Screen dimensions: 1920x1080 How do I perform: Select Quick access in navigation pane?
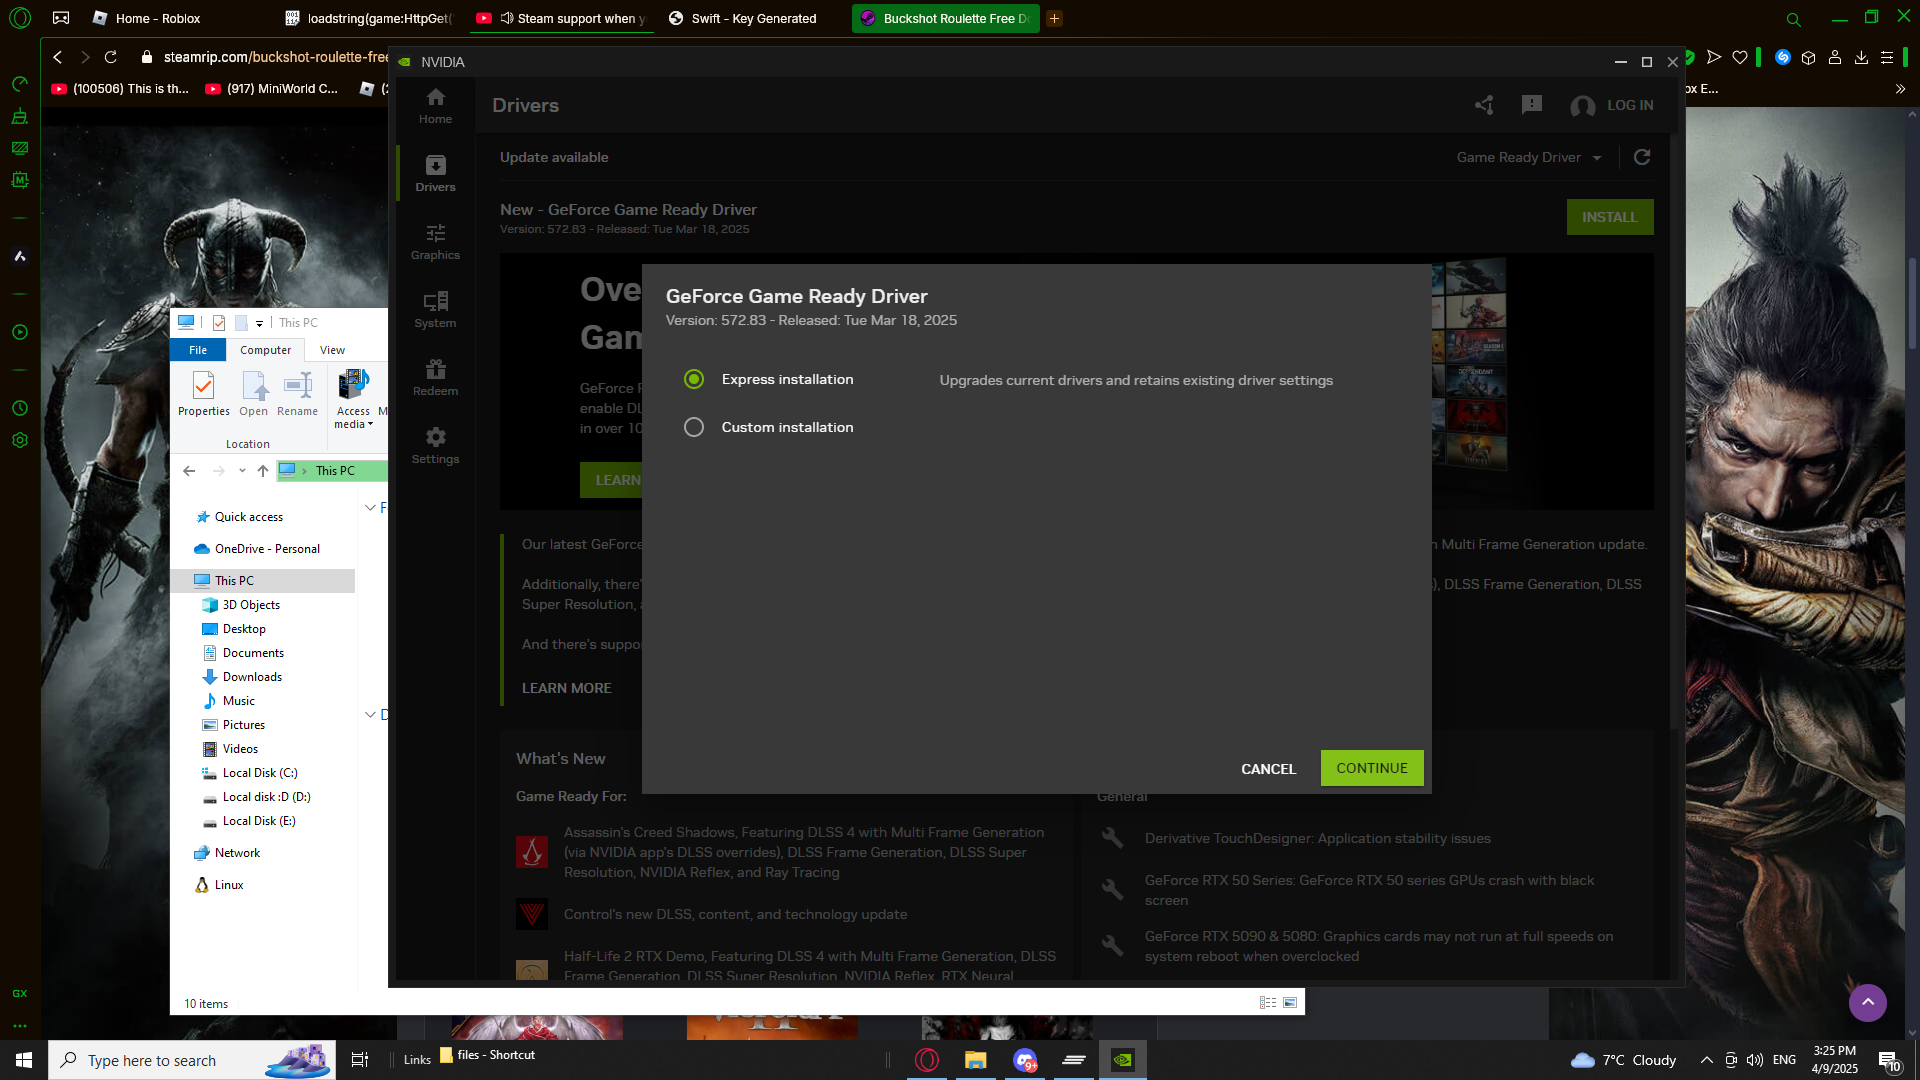point(249,517)
